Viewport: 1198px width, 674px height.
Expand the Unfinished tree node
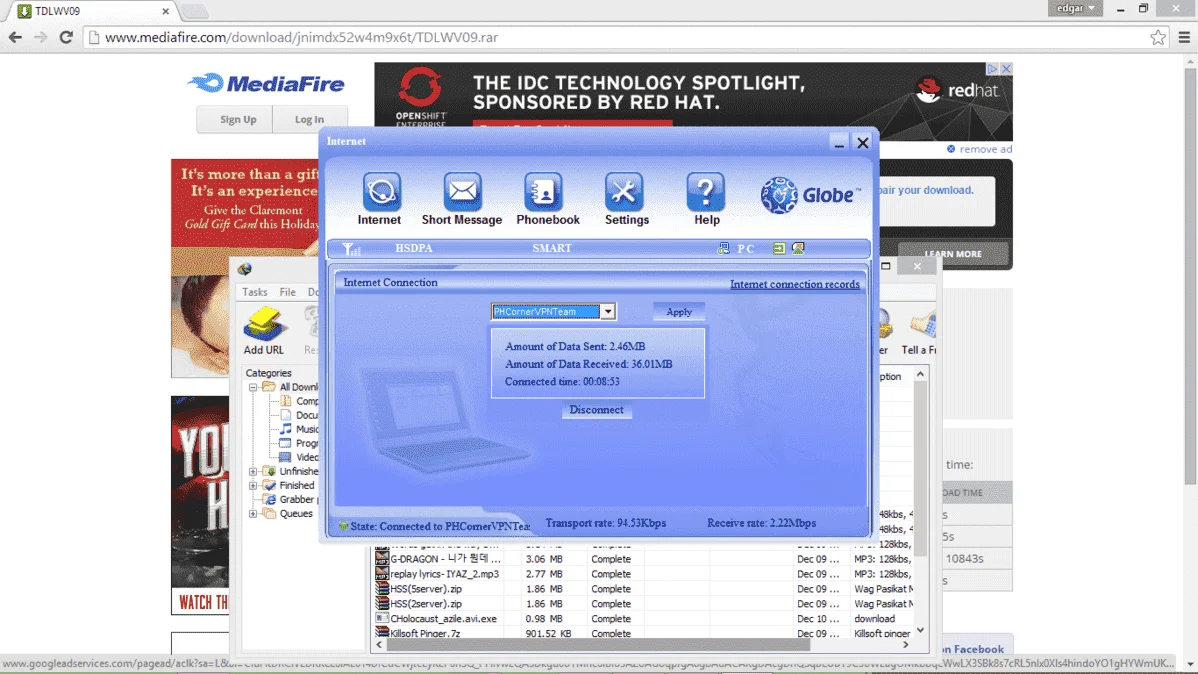coord(253,471)
